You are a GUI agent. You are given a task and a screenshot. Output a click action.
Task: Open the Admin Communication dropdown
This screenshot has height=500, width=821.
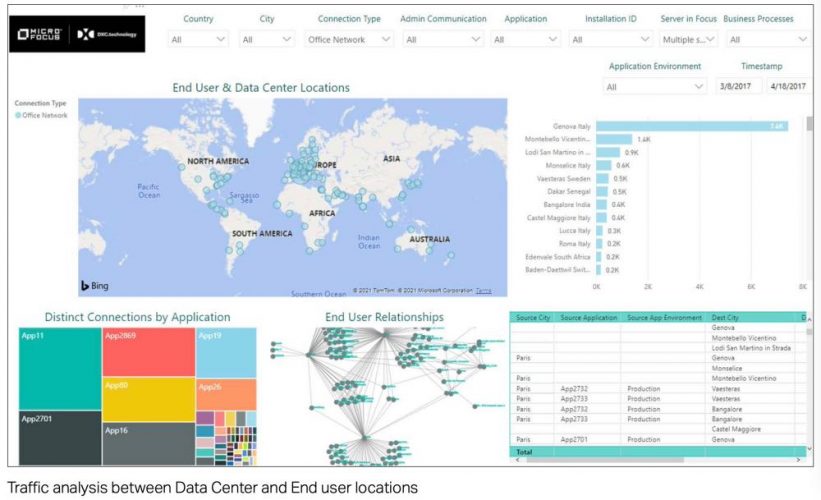(x=443, y=39)
